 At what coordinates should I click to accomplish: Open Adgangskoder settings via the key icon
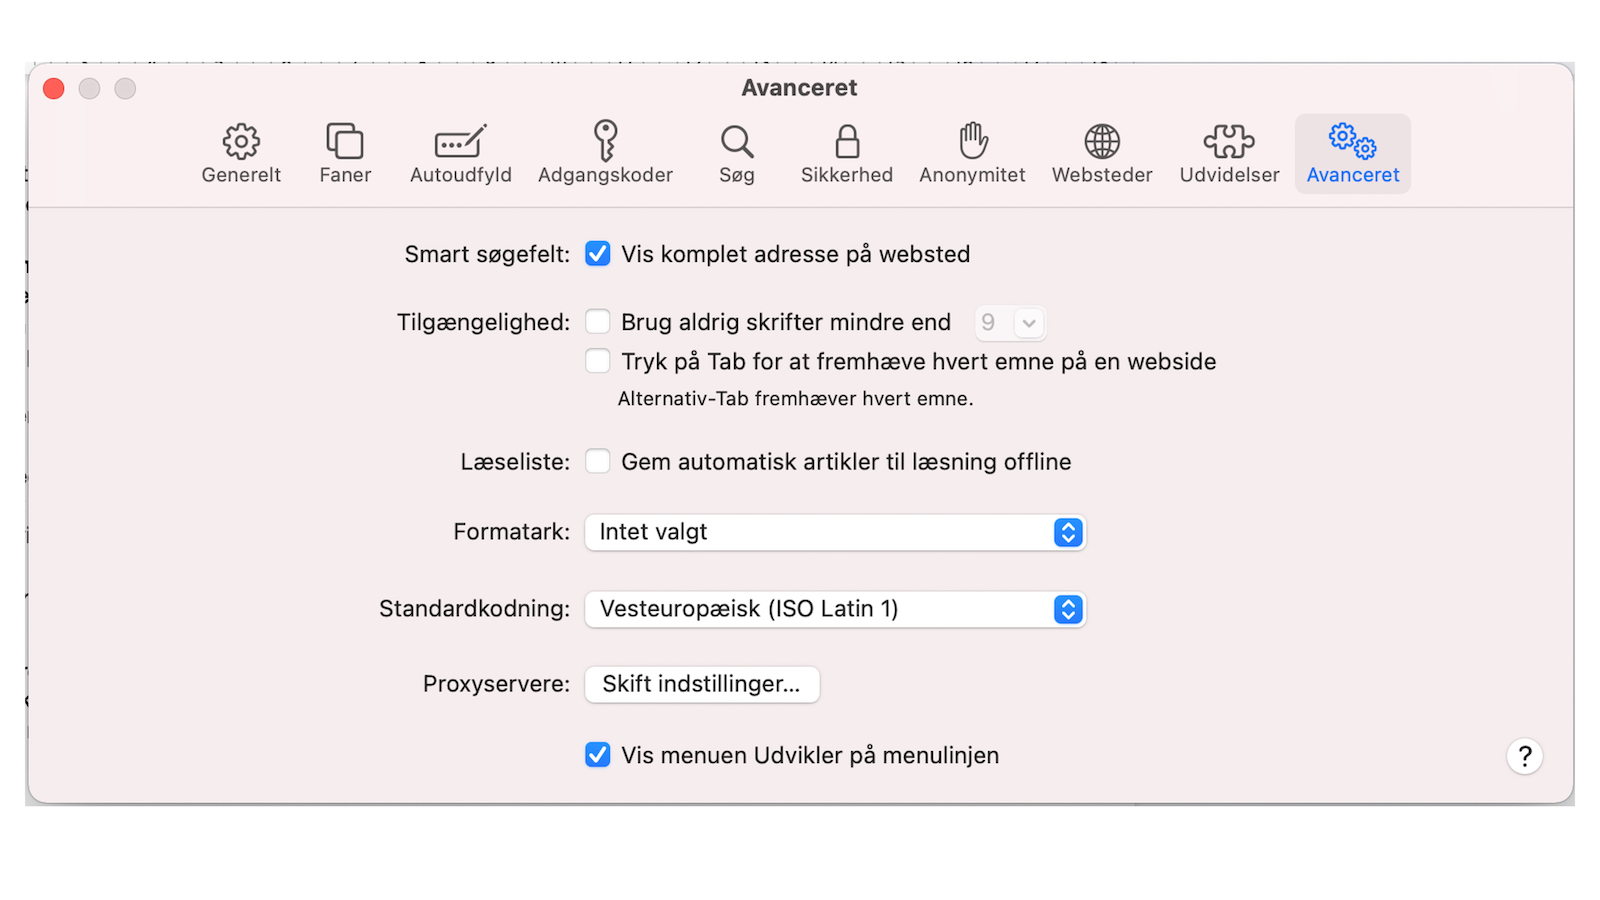click(x=605, y=152)
